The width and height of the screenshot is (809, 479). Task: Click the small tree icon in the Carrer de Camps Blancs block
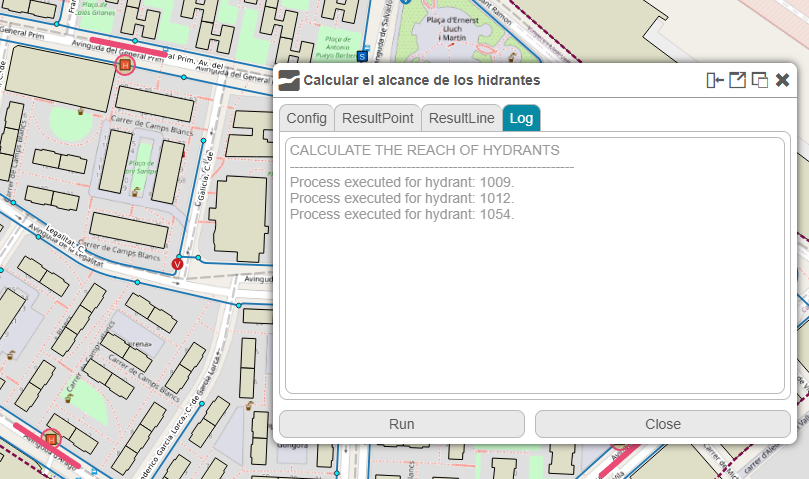pos(81,111)
